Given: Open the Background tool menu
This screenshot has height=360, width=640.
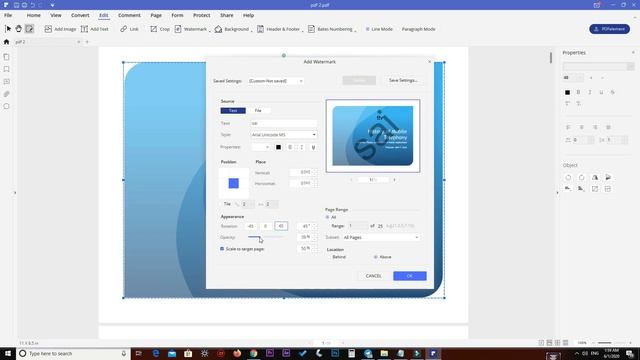Looking at the screenshot, I should (232, 29).
